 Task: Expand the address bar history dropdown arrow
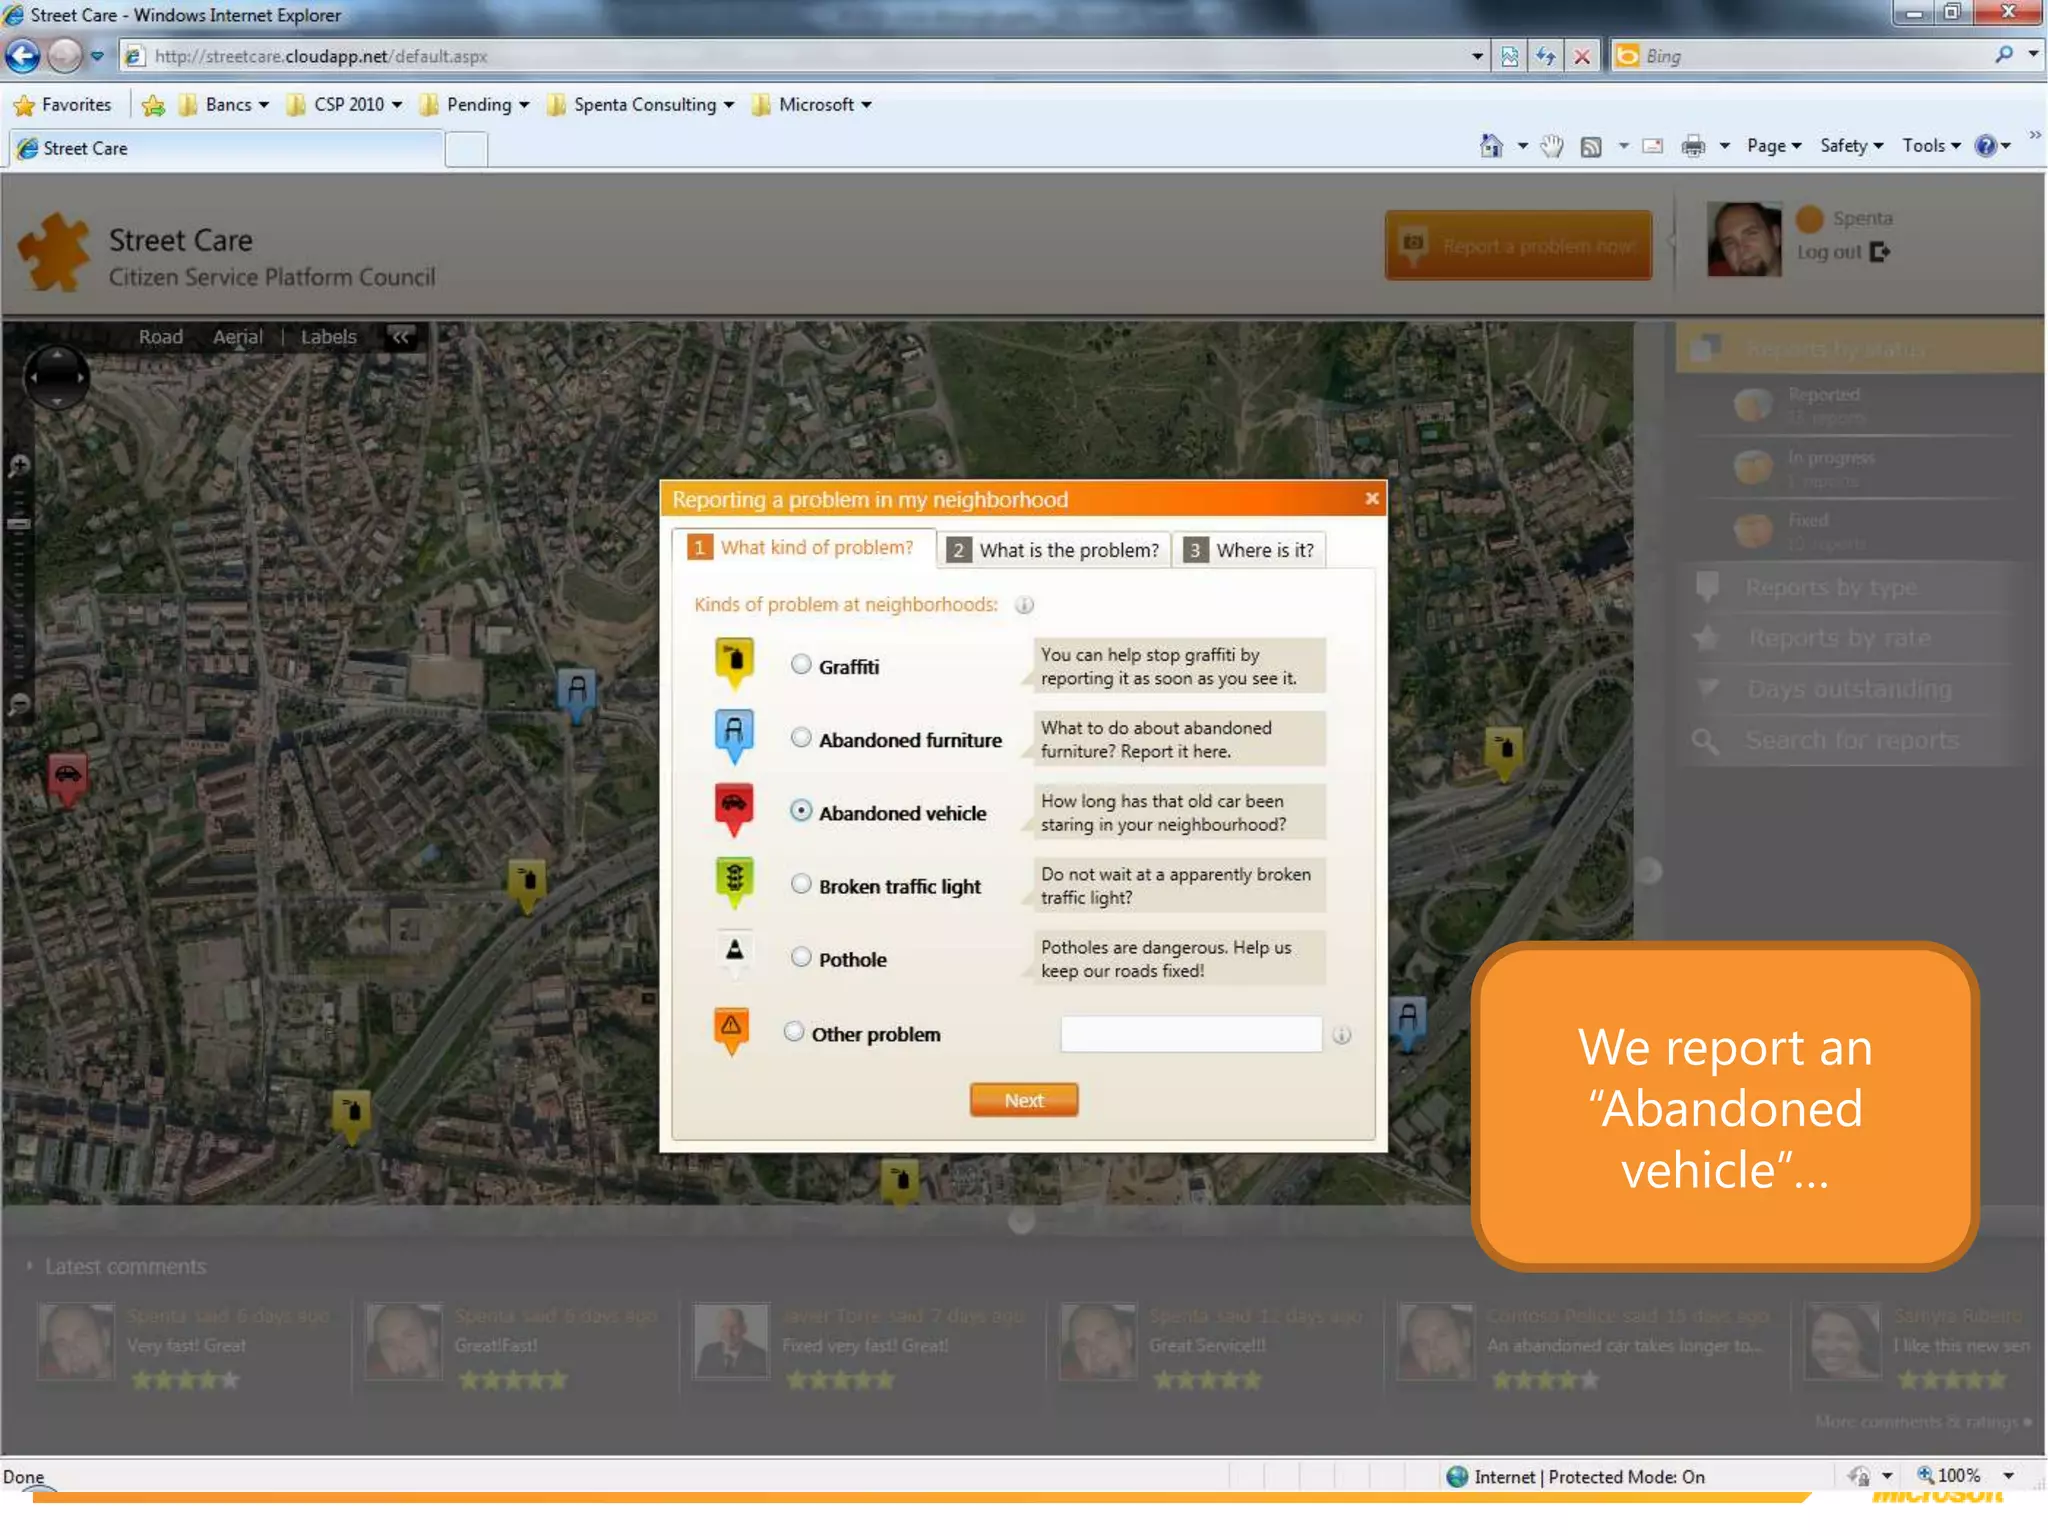tap(1477, 56)
